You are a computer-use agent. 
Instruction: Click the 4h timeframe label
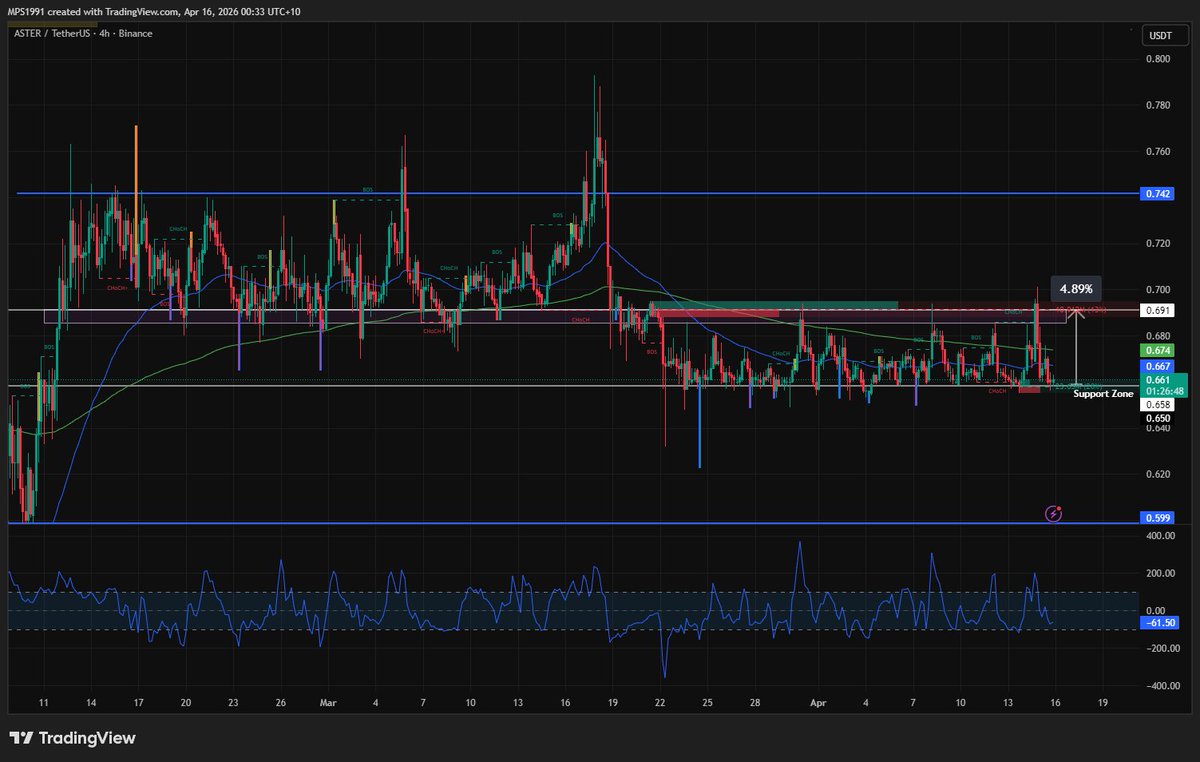[x=102, y=33]
